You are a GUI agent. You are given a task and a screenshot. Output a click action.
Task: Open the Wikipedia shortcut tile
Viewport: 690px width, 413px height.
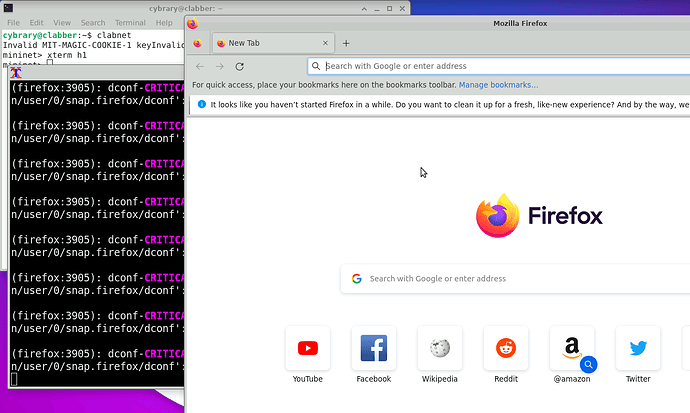pyautogui.click(x=440, y=348)
